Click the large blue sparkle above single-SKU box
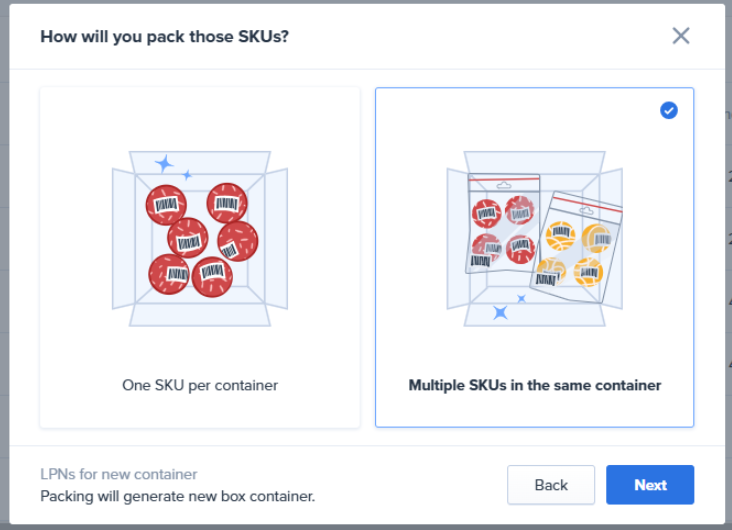Screen dimensions: 732x530 [x=164, y=163]
